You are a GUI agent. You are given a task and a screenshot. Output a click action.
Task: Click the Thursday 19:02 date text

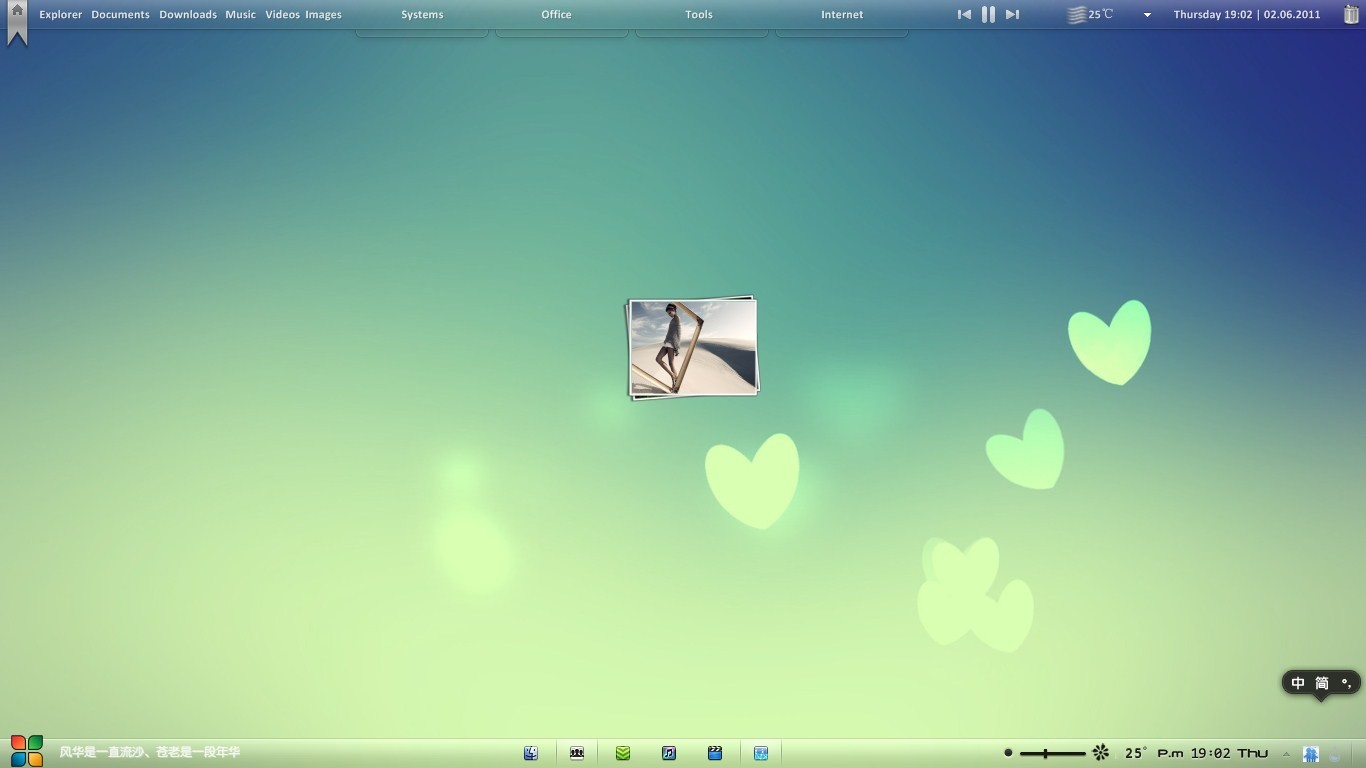(x=1247, y=15)
